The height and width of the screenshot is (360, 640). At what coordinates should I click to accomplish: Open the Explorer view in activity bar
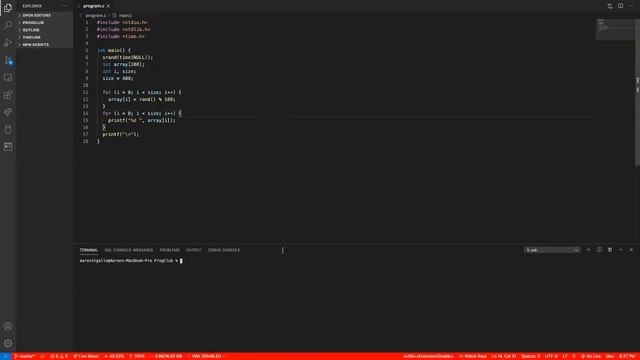(x=8, y=8)
